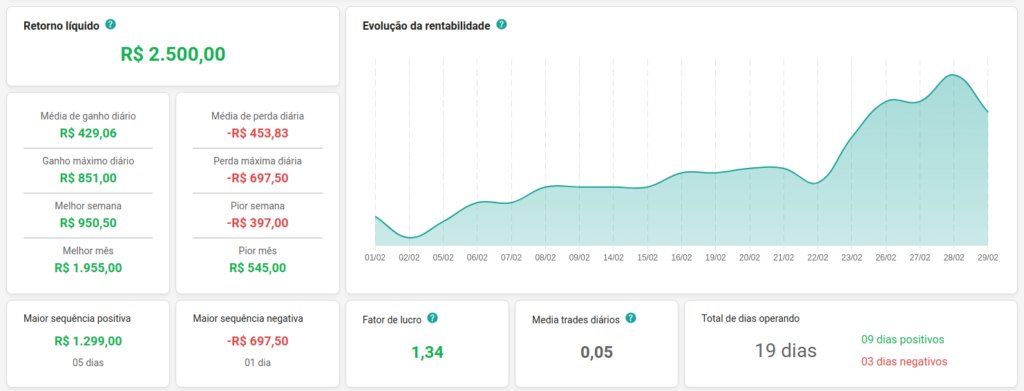Click the 1,34 profit factor value

[427, 352]
